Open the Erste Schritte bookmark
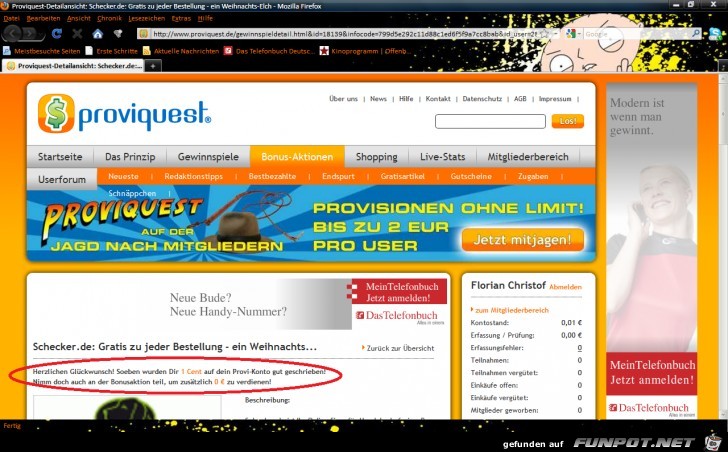The height and width of the screenshot is (452, 728). 112,51
